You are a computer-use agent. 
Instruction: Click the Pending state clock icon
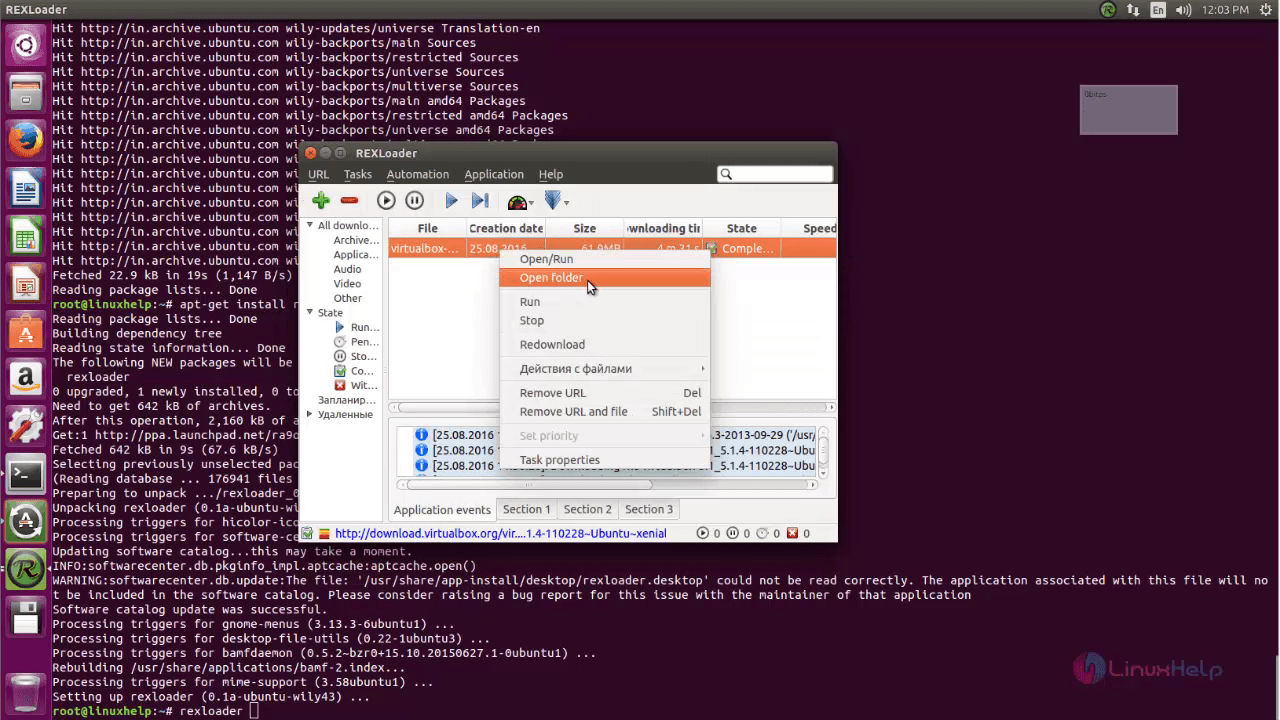pyautogui.click(x=340, y=342)
